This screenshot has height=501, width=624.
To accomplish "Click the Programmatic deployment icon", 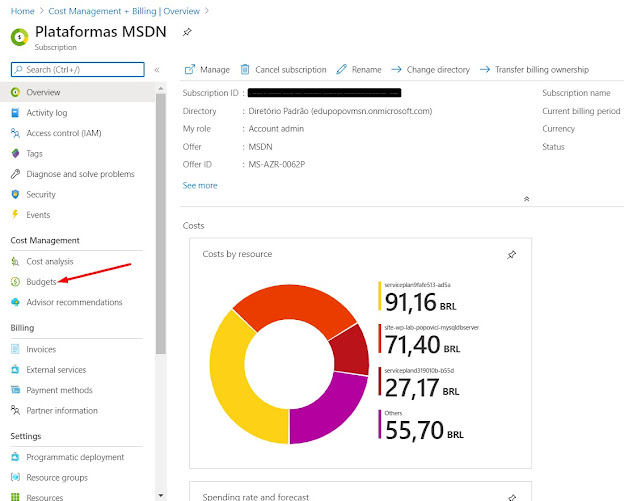I will tap(15, 456).
